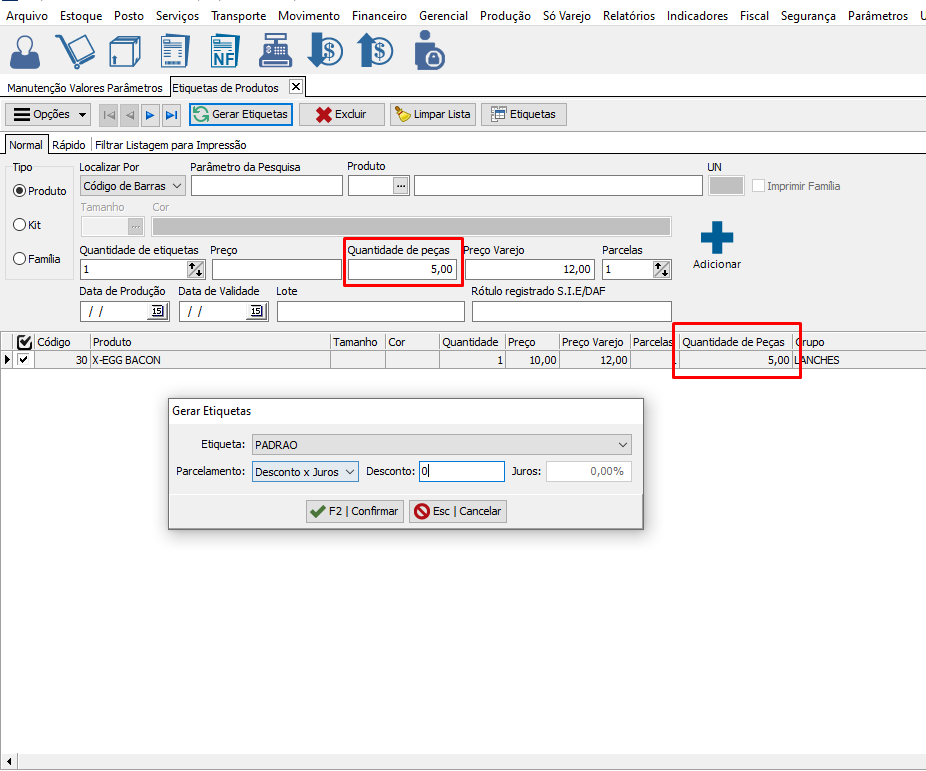Click the Esc Cancelar button
Viewport: 926px width, 771px height.
click(458, 511)
